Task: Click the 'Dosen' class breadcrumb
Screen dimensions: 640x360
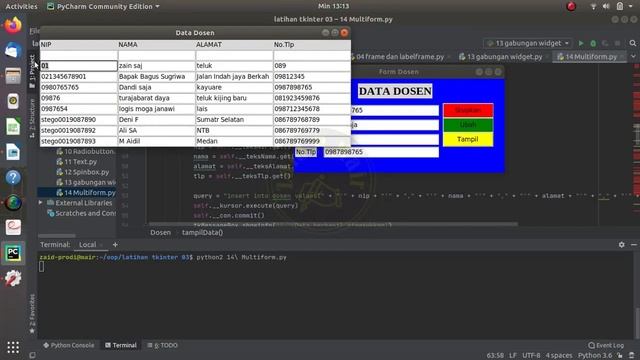Action: (160, 233)
